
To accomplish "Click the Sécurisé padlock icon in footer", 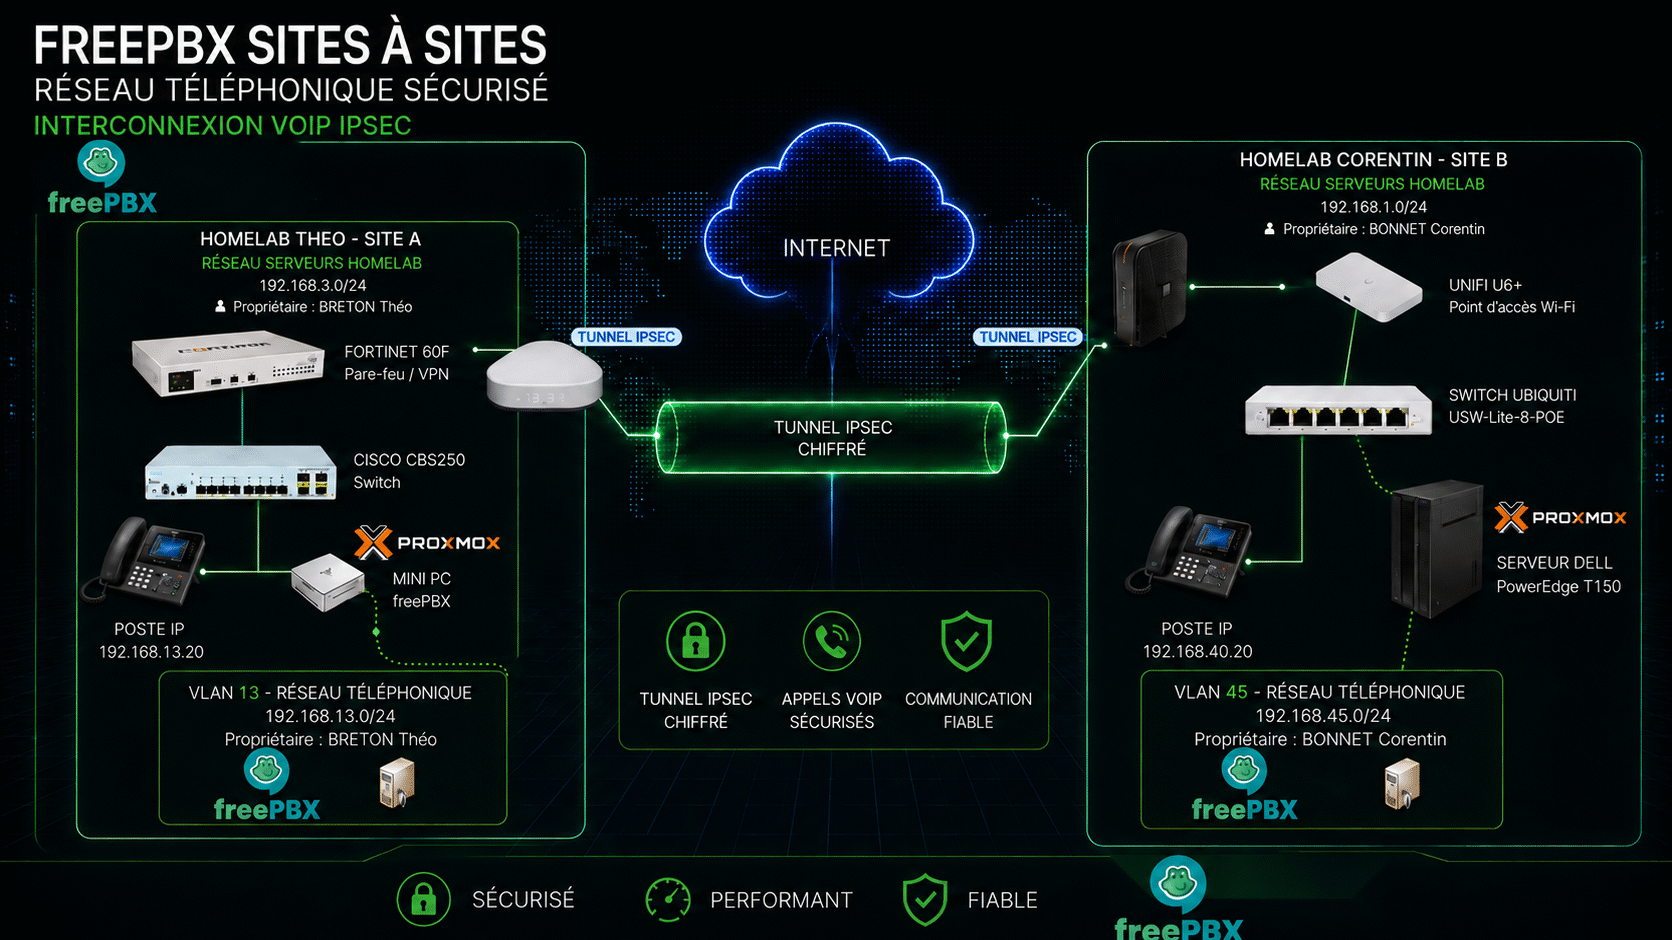I will [423, 899].
